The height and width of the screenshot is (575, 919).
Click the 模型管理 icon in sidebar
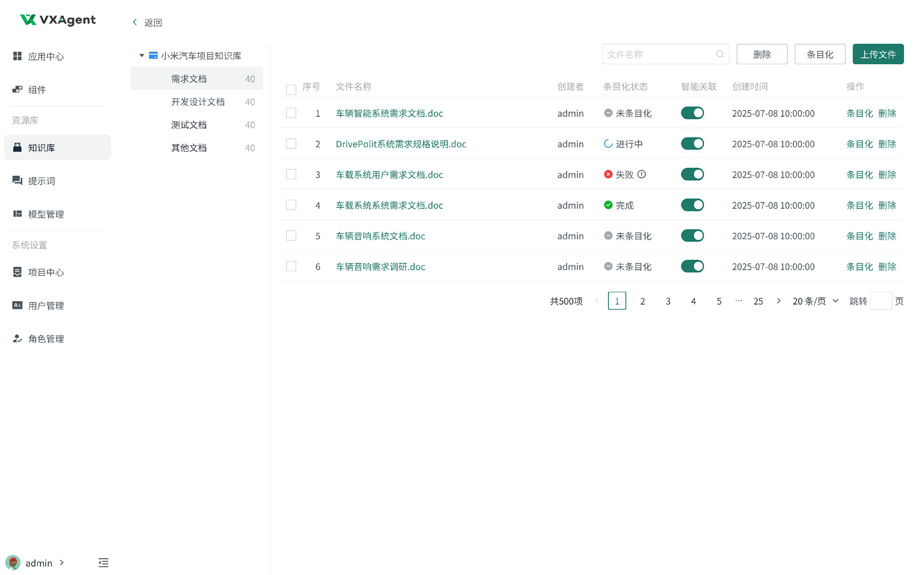pos(17,214)
